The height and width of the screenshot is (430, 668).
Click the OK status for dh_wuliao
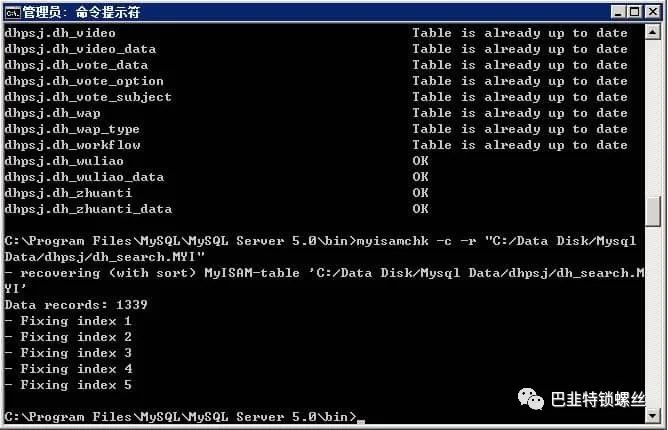(x=420, y=161)
